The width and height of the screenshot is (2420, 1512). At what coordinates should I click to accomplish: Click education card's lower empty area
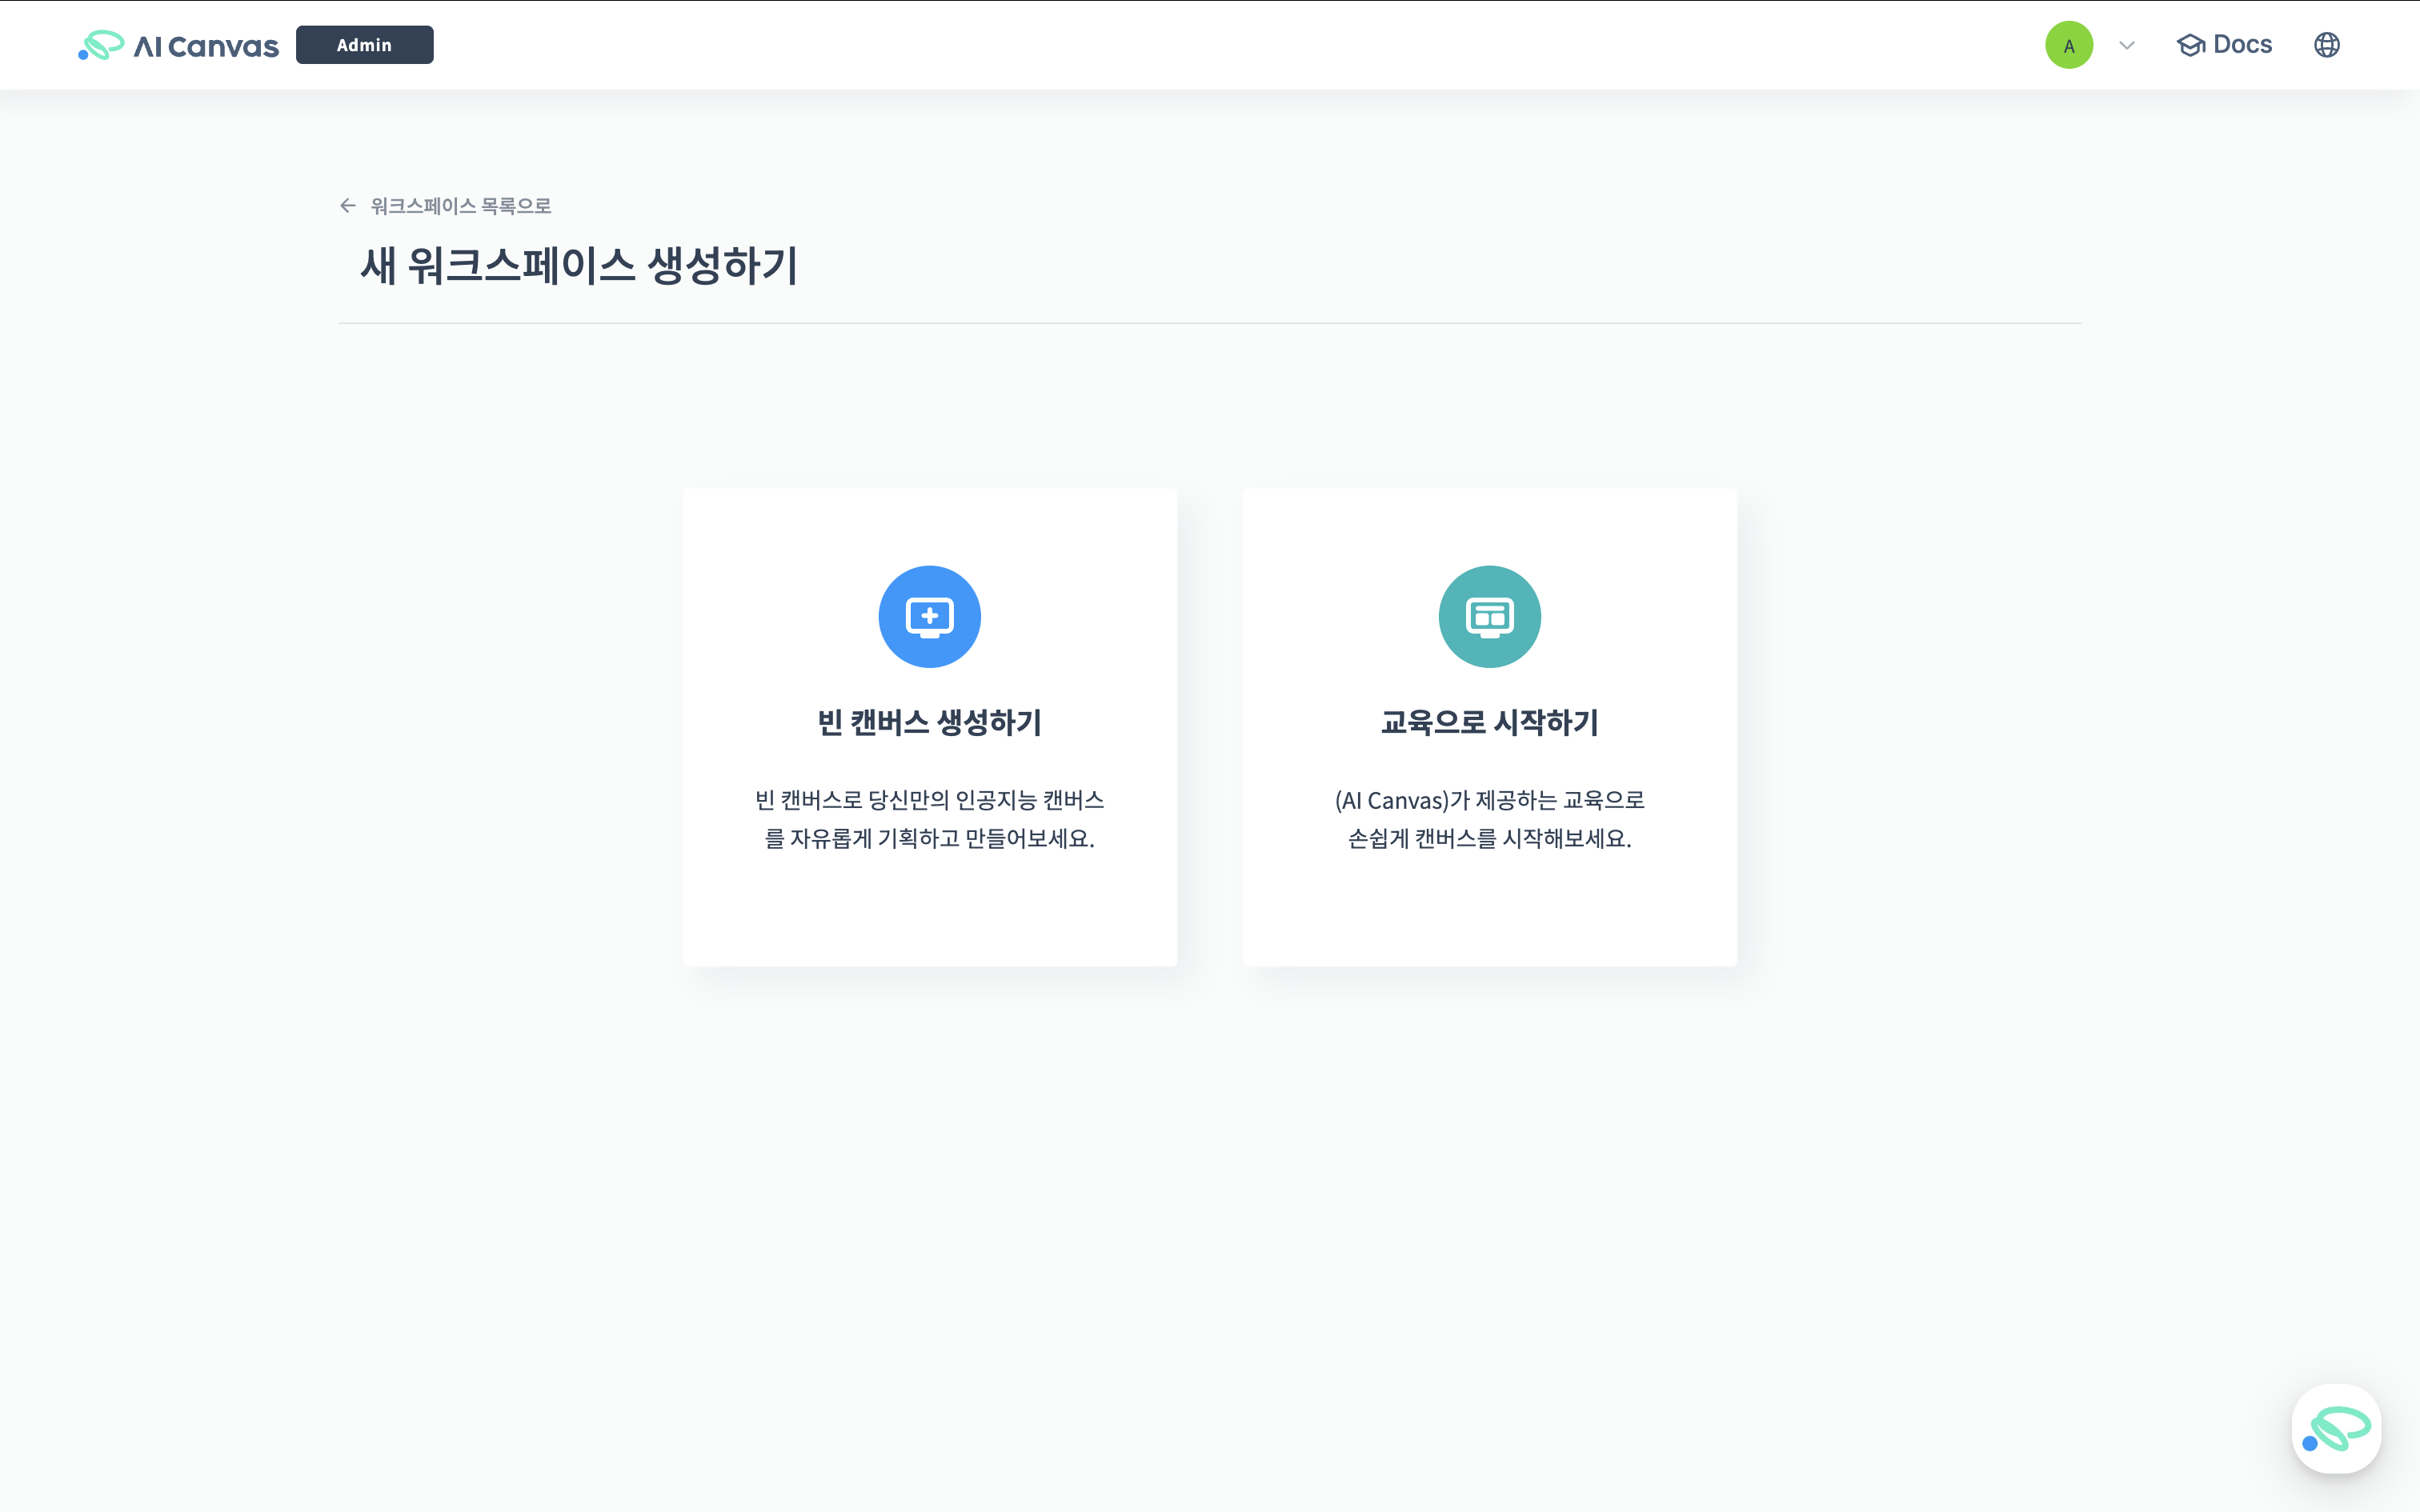click(1489, 915)
